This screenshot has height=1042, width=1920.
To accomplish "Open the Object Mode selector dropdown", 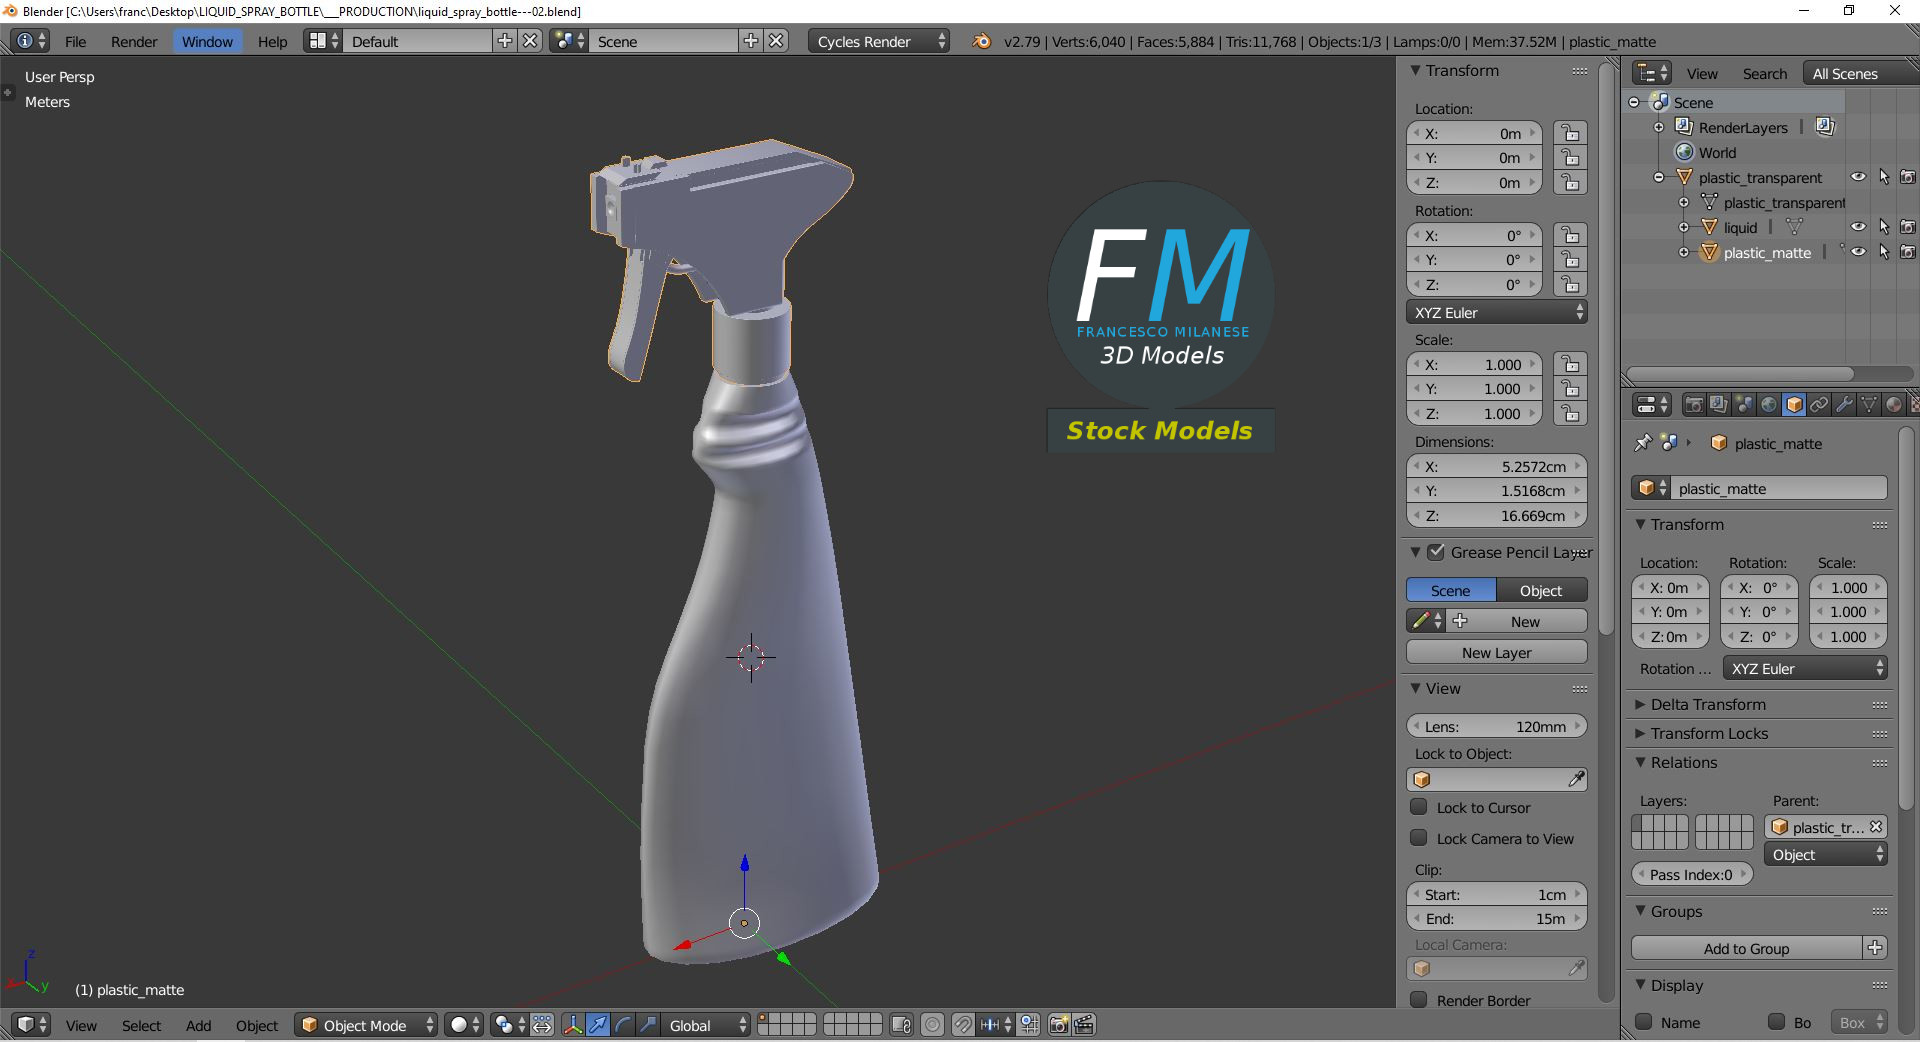I will click(367, 1025).
